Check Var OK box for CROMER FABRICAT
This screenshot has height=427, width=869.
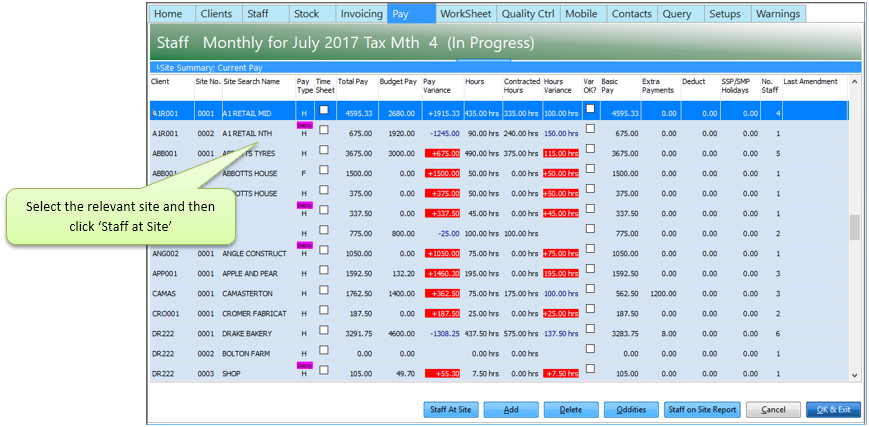[590, 309]
